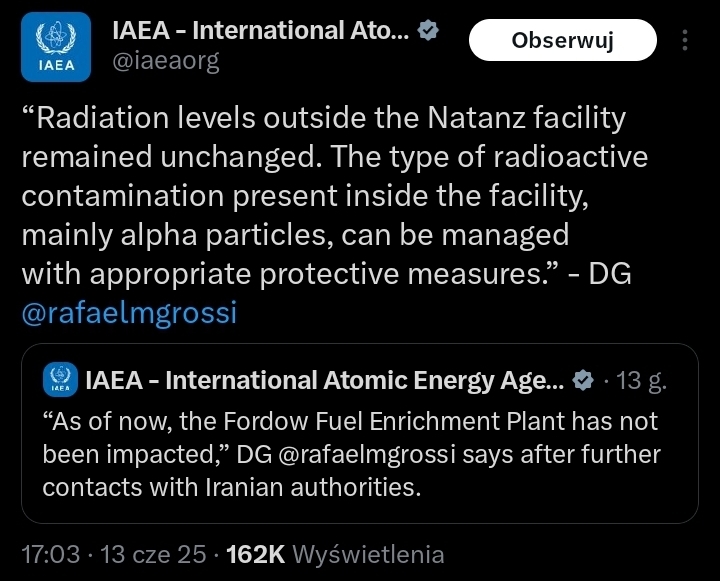Viewport: 720px width, 581px height.
Task: Open the blue @rafaelmgrossi mention link
Action: click(x=129, y=313)
